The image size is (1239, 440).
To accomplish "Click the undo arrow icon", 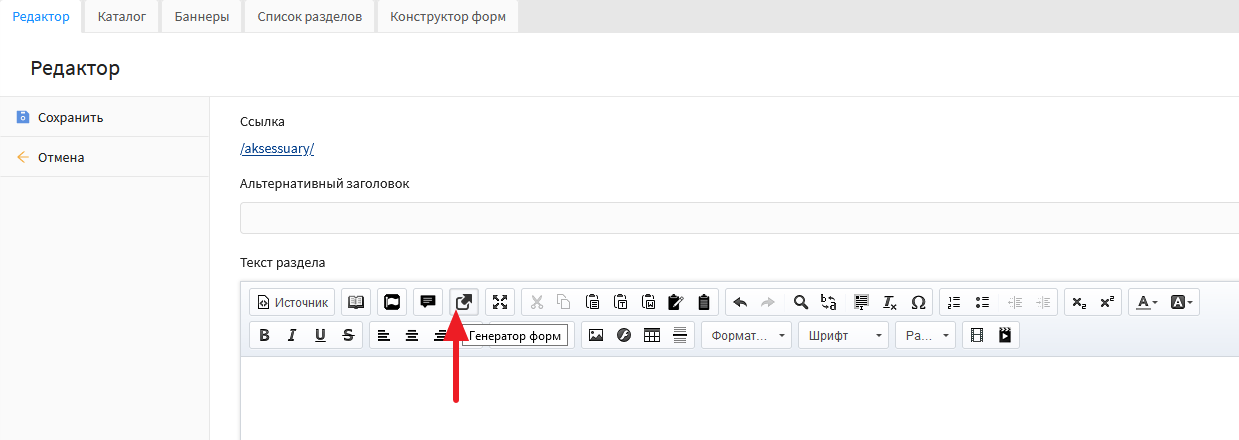I will coord(740,302).
